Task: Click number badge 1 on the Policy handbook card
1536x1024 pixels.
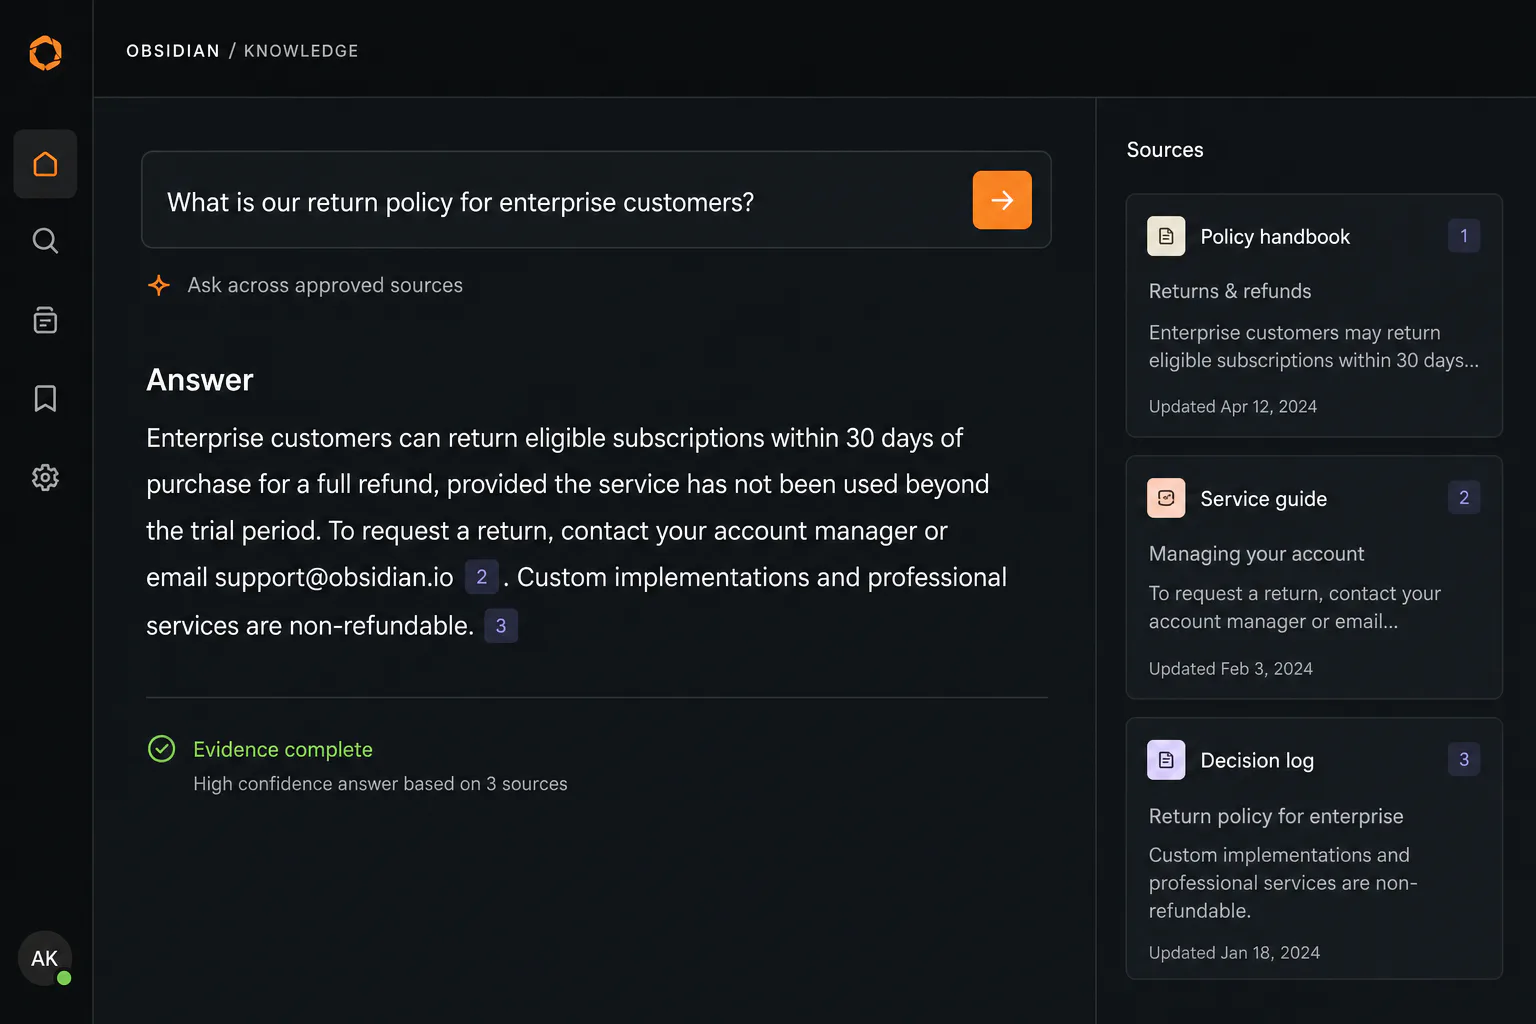Action: coord(1464,236)
